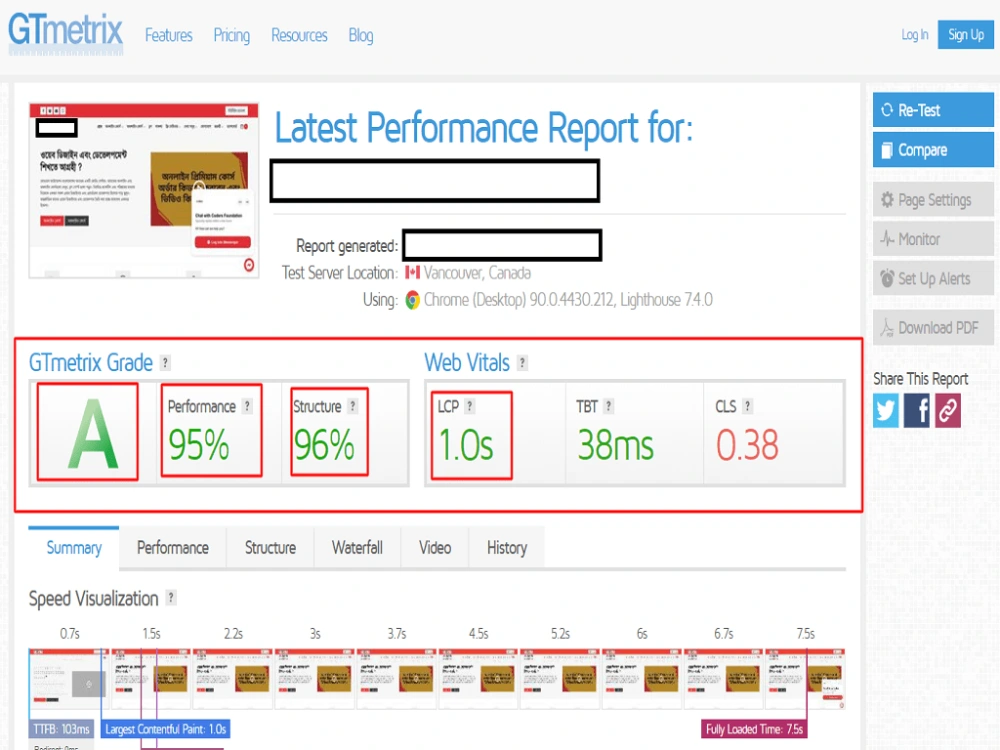Click the help icon beside Performance score
Screen dimensions: 1000x750
point(247,406)
